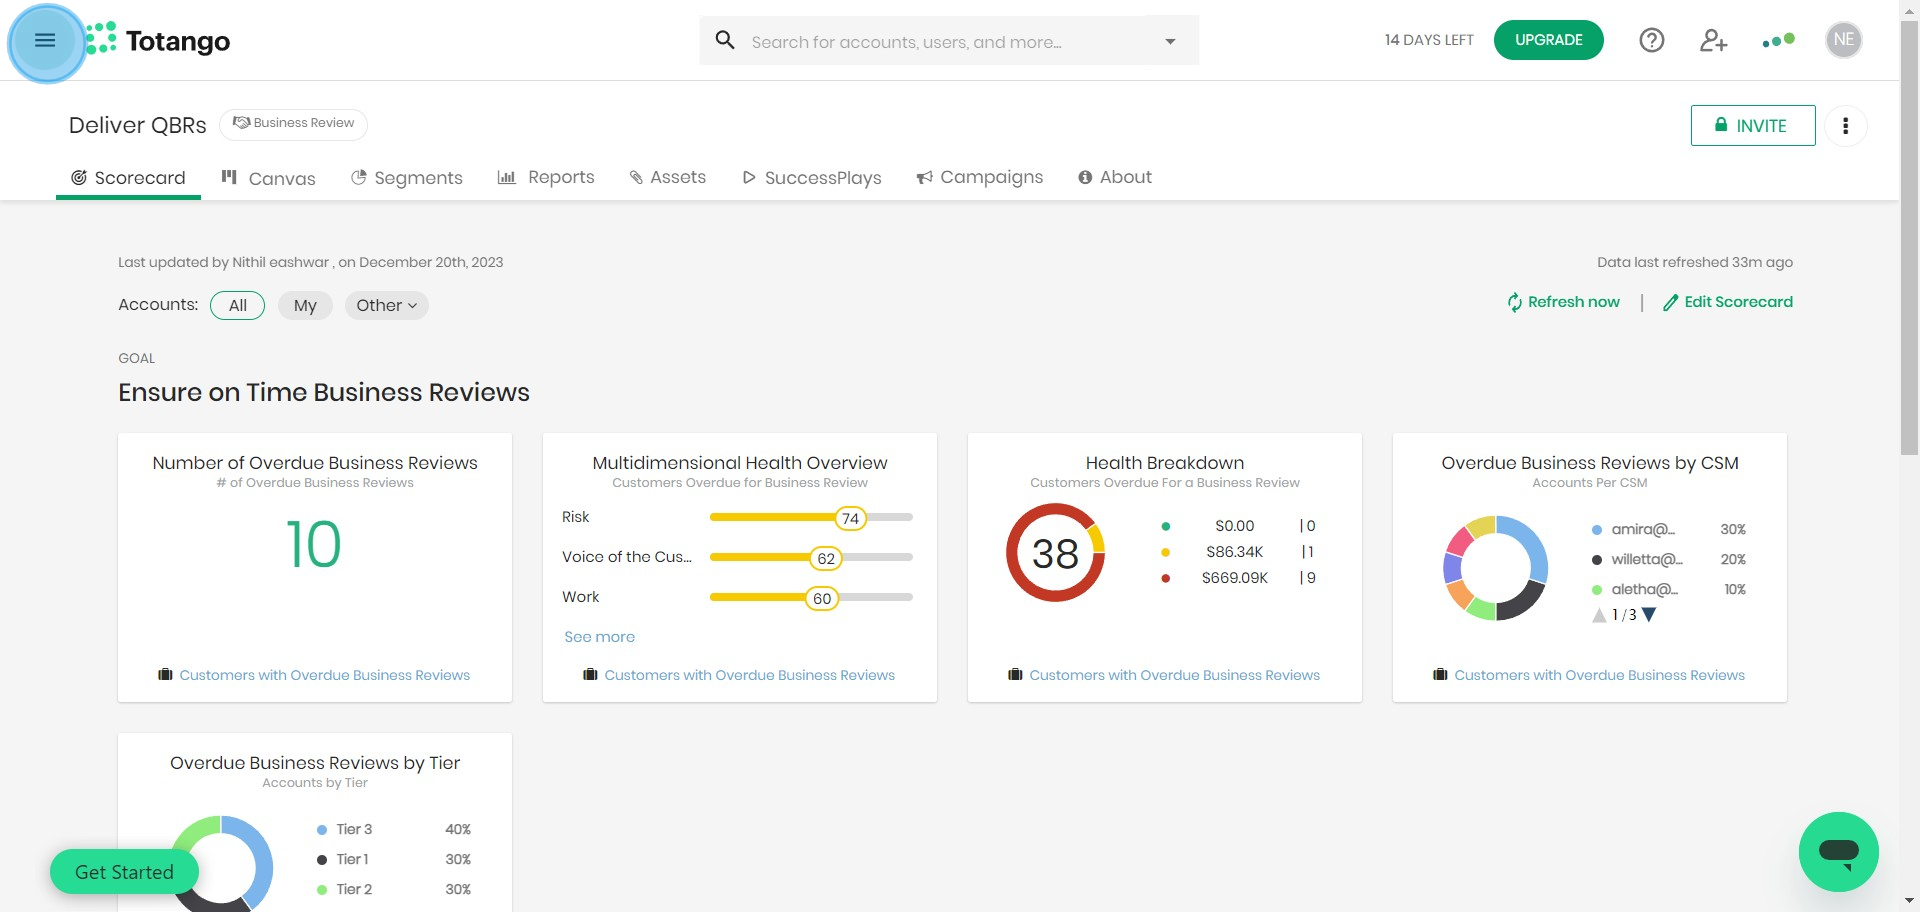
Task: Click the Refresh now icon
Action: click(1515, 302)
